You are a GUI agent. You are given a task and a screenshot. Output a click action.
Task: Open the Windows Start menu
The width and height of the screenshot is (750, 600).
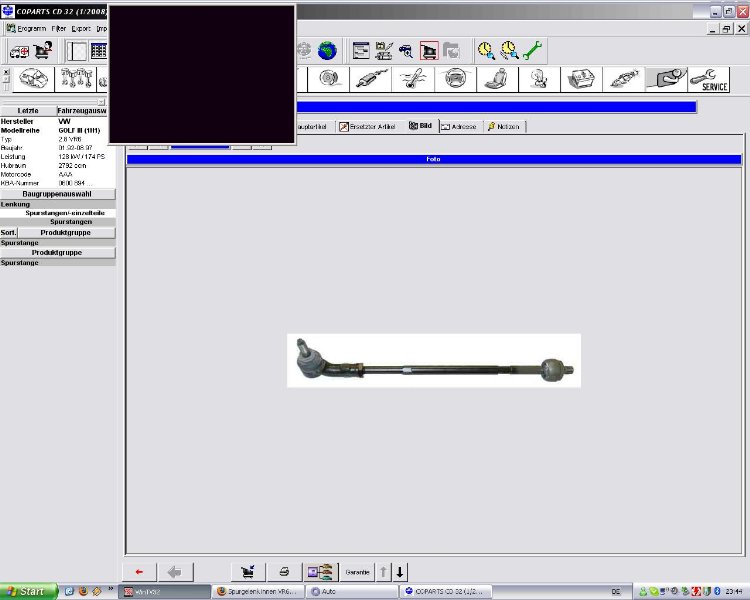pos(25,592)
